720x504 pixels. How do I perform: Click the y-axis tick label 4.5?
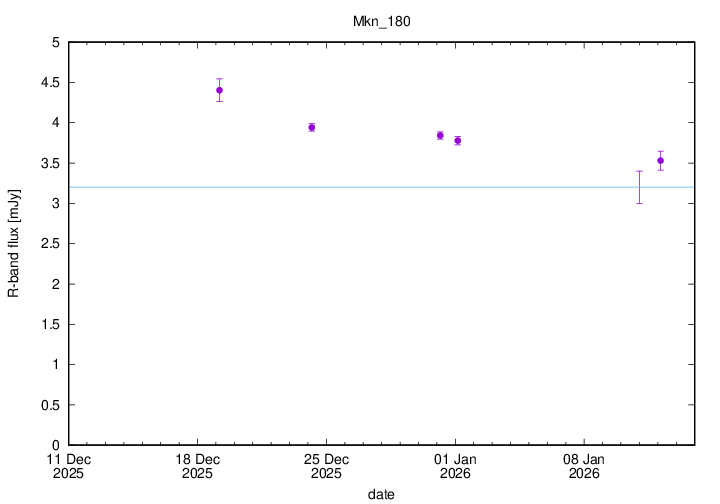(49, 82)
